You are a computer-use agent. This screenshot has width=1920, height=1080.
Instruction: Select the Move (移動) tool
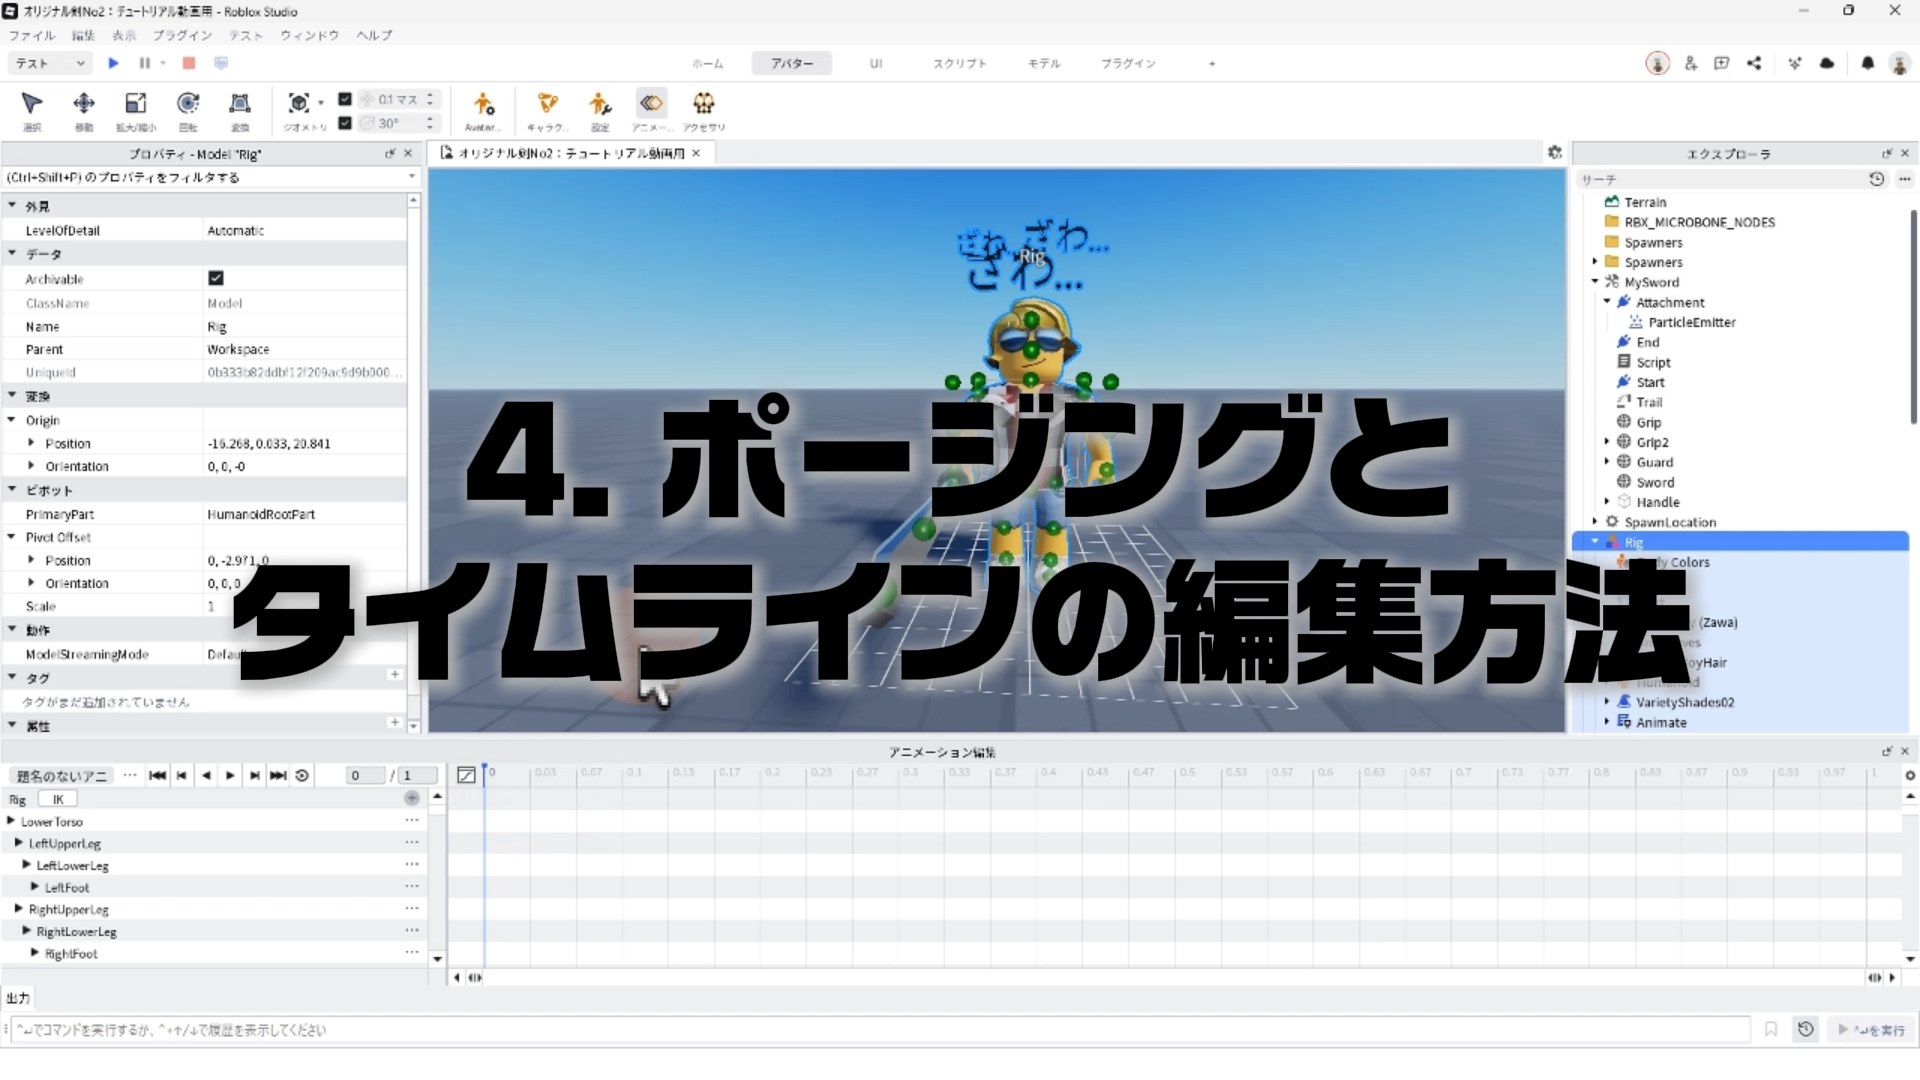[84, 104]
